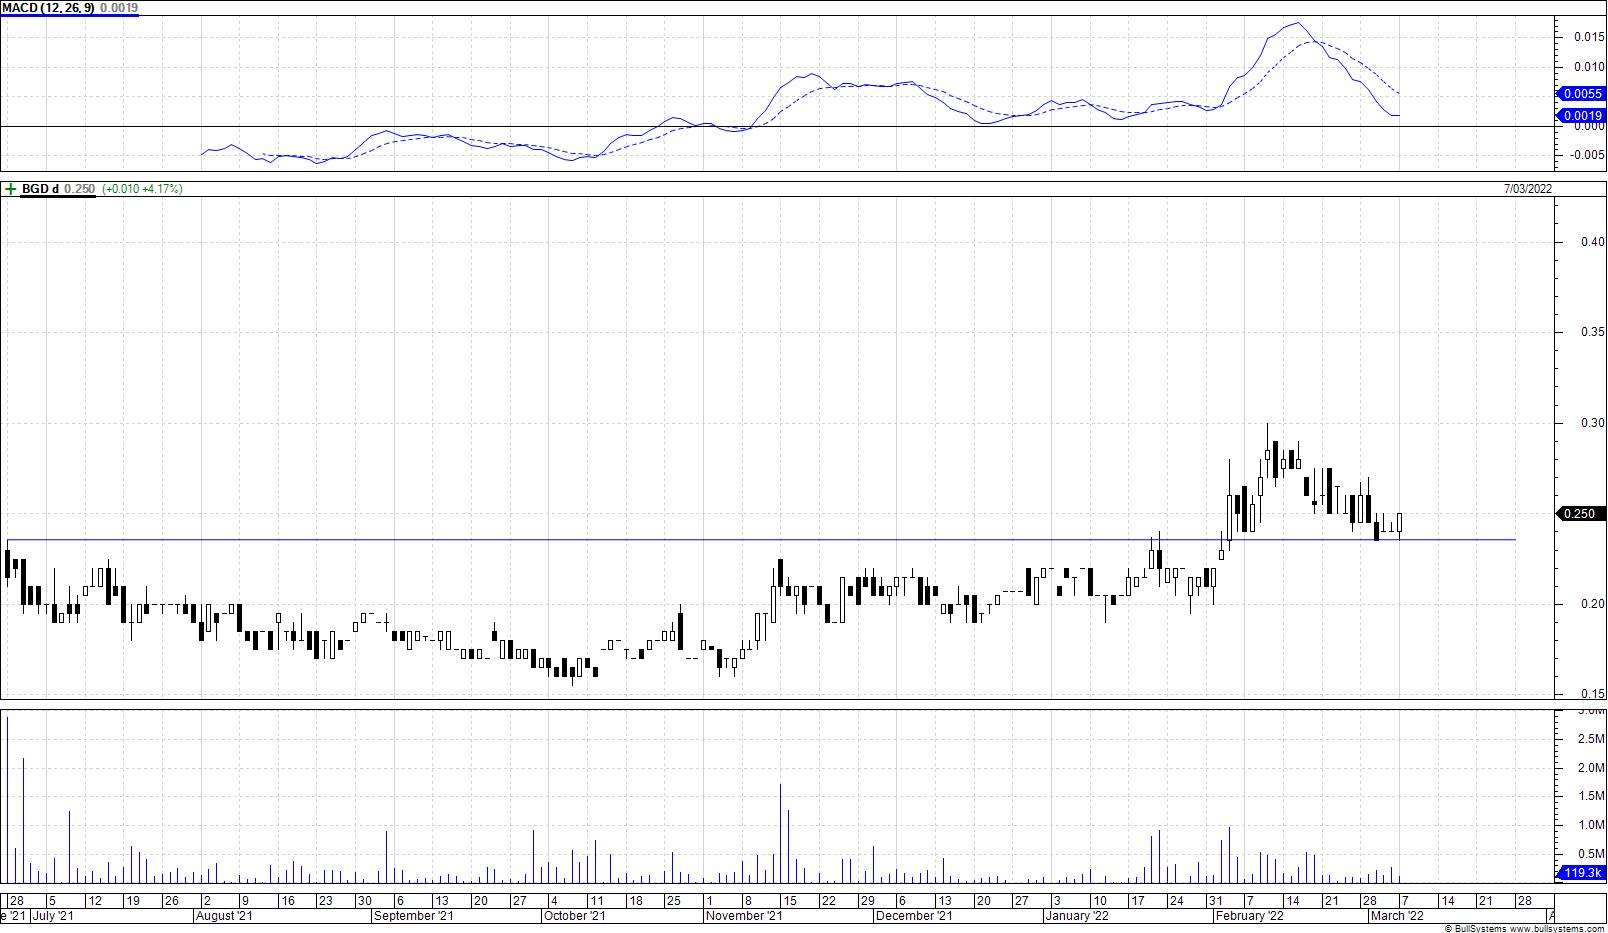Click the October '21 month label
1608x933 pixels.
[574, 916]
